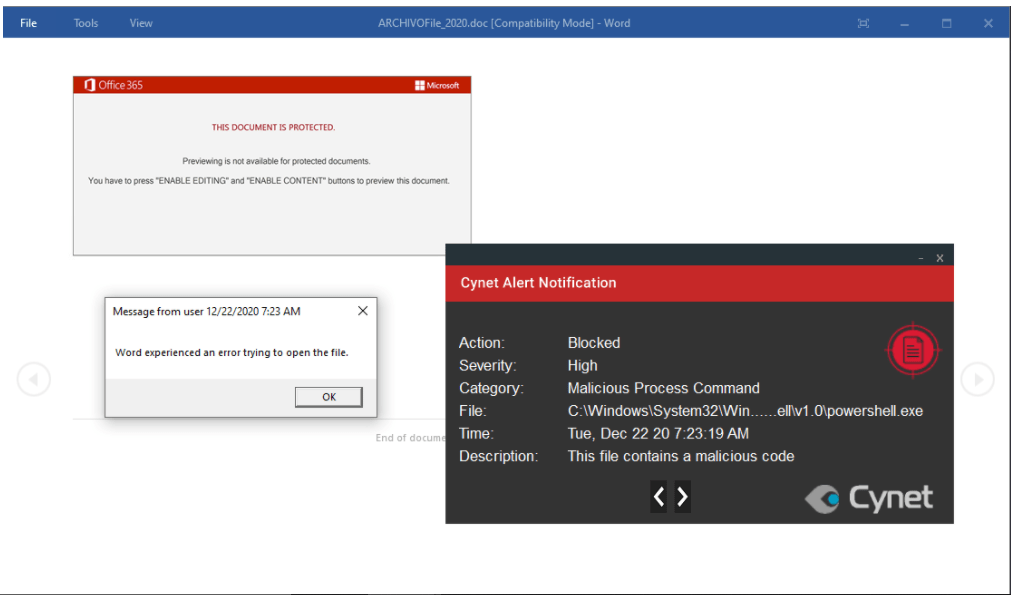1011x595 pixels.
Task: Click the Office 365 logo in document
Action: [113, 85]
